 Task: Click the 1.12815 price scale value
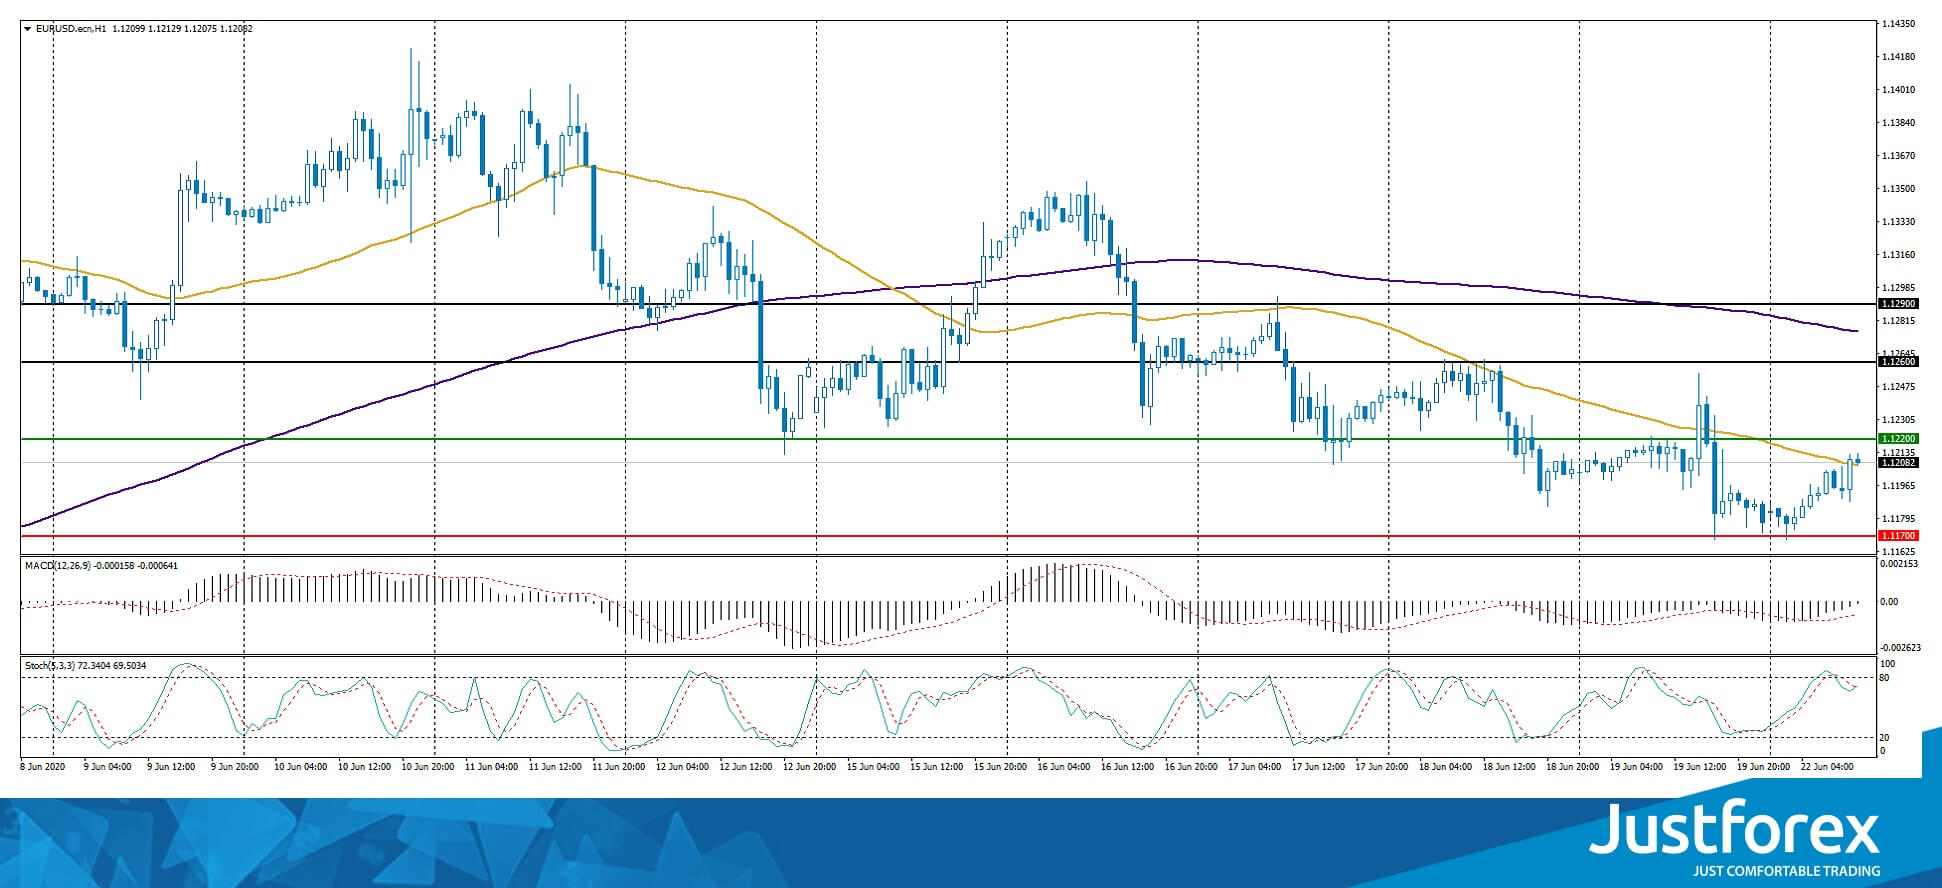pos(1898,321)
